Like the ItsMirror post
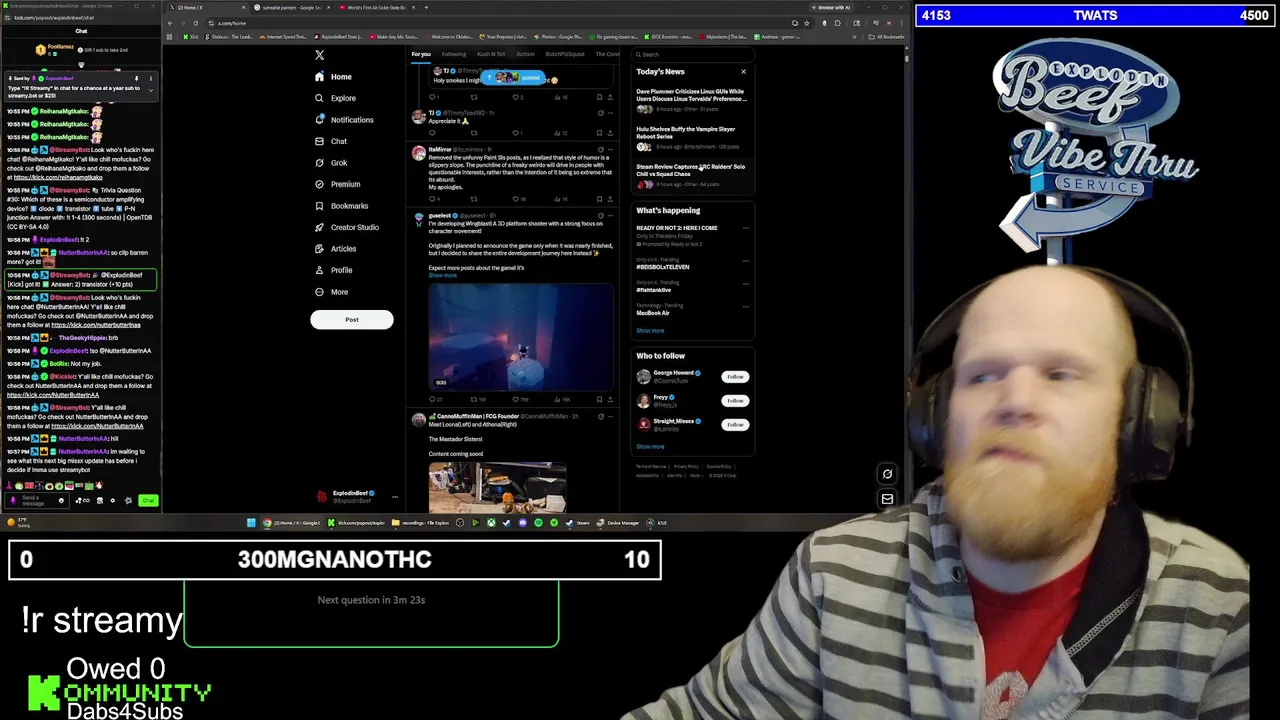 (x=515, y=199)
